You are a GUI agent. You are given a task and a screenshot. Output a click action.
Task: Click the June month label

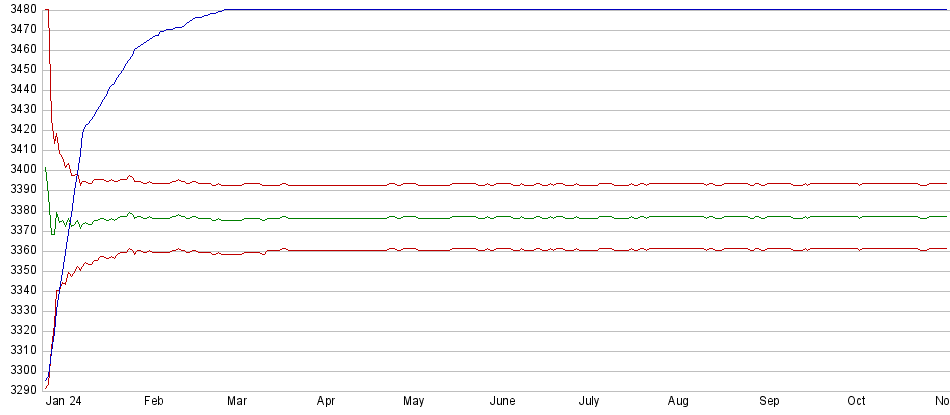click(x=503, y=400)
